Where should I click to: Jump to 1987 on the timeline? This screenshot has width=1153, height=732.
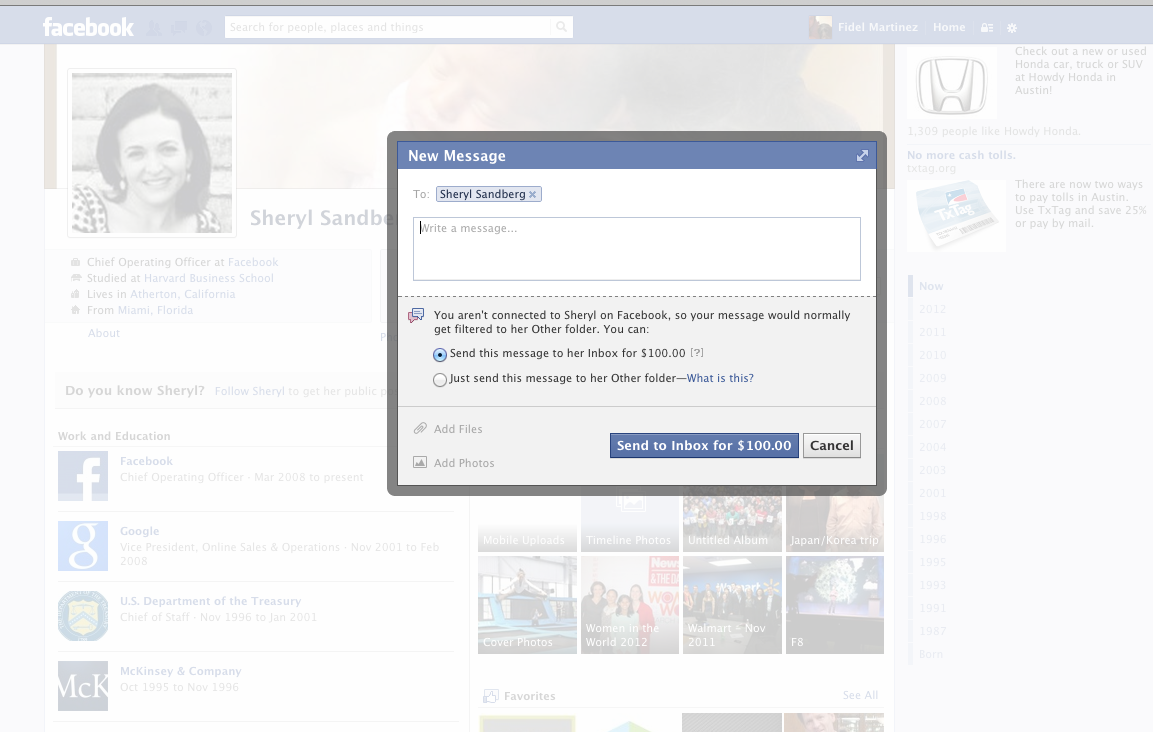click(932, 631)
